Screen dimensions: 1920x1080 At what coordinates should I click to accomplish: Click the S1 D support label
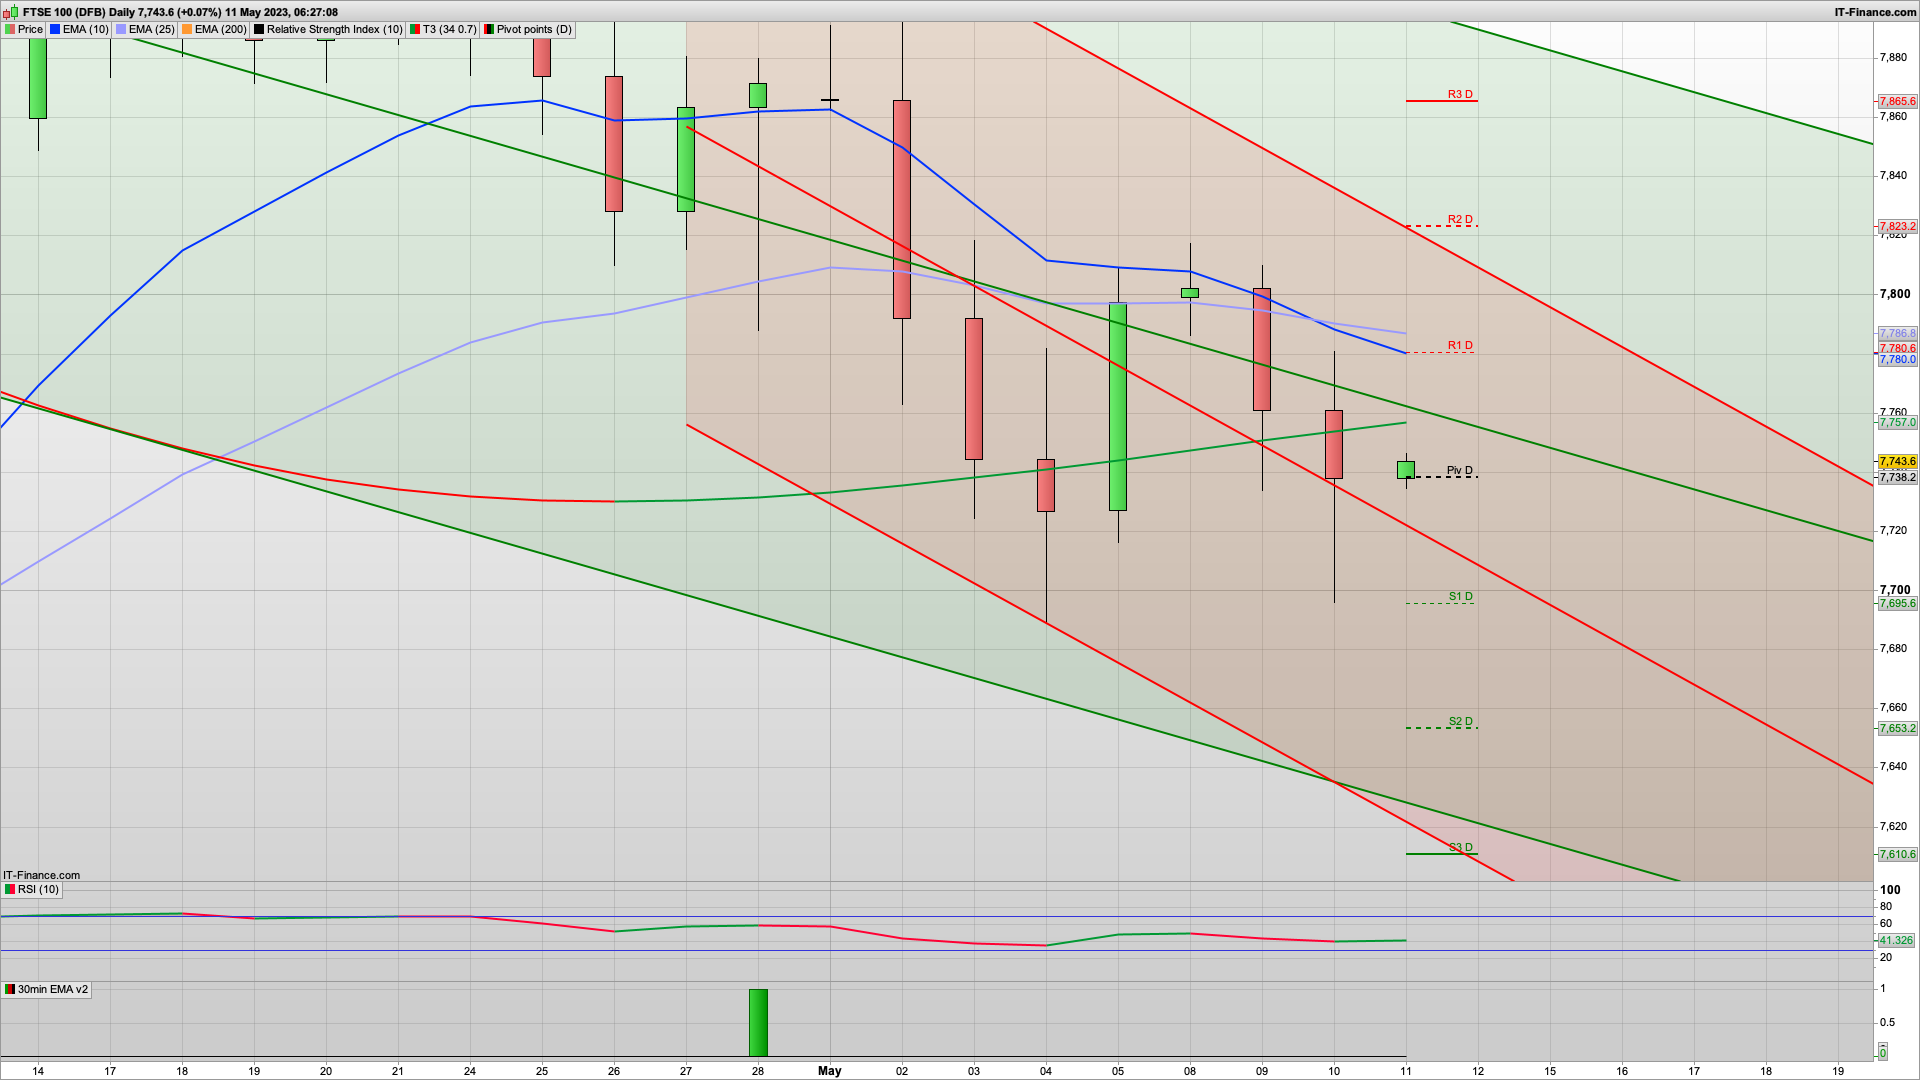[1460, 596]
